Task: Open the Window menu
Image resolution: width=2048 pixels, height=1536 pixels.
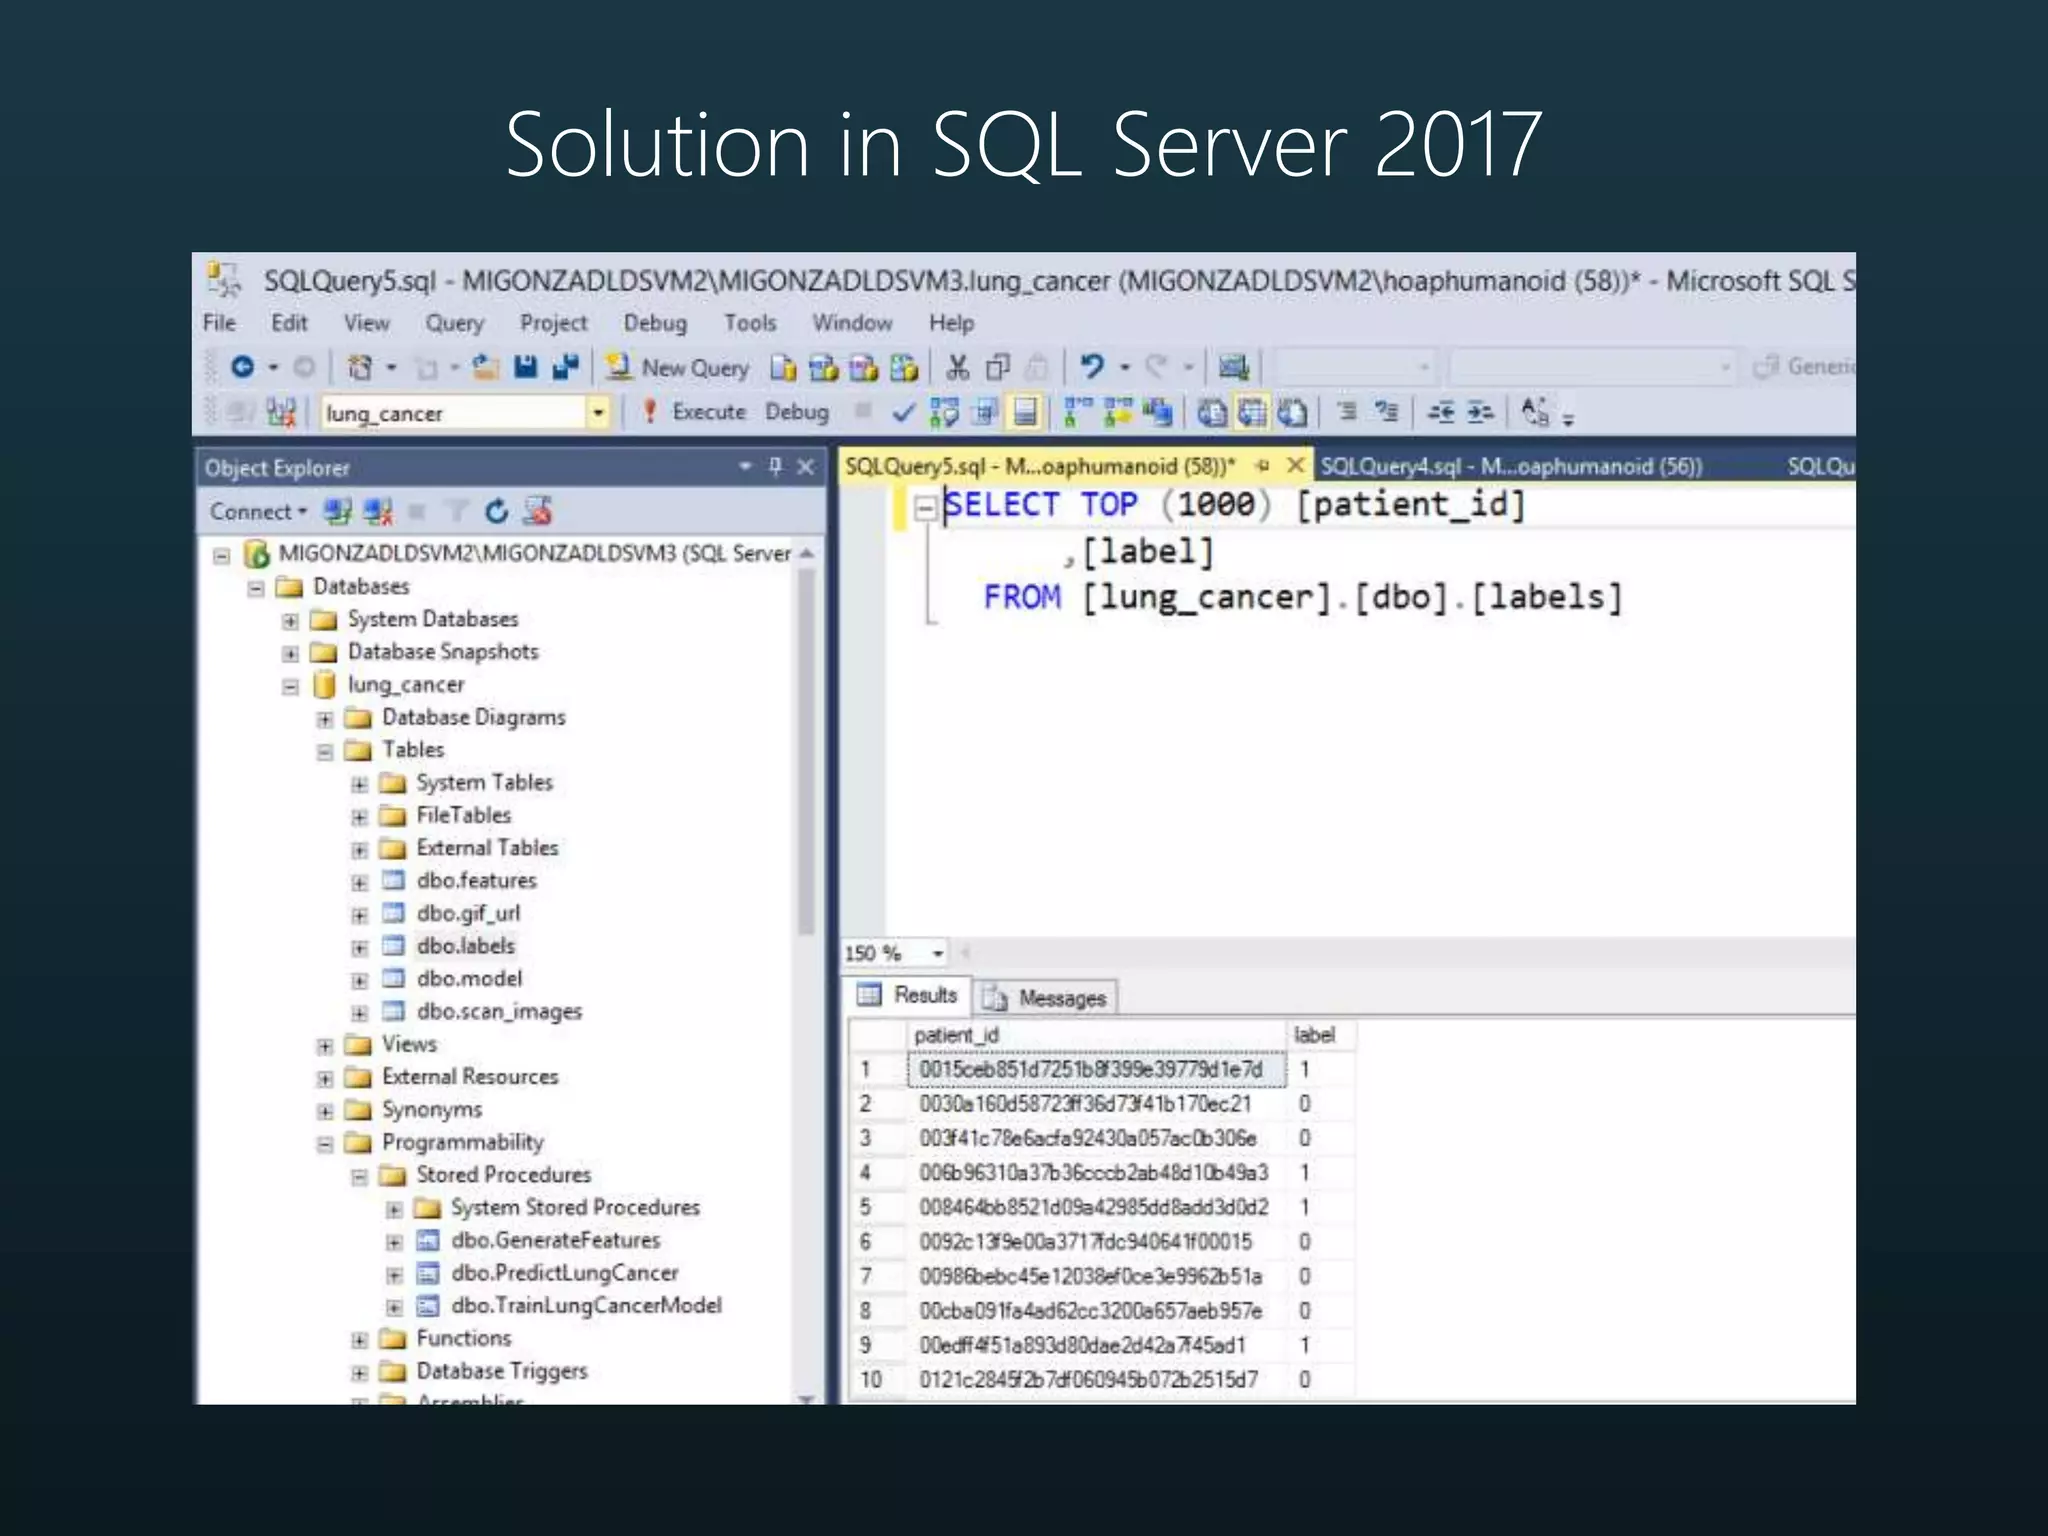Action: [x=852, y=323]
